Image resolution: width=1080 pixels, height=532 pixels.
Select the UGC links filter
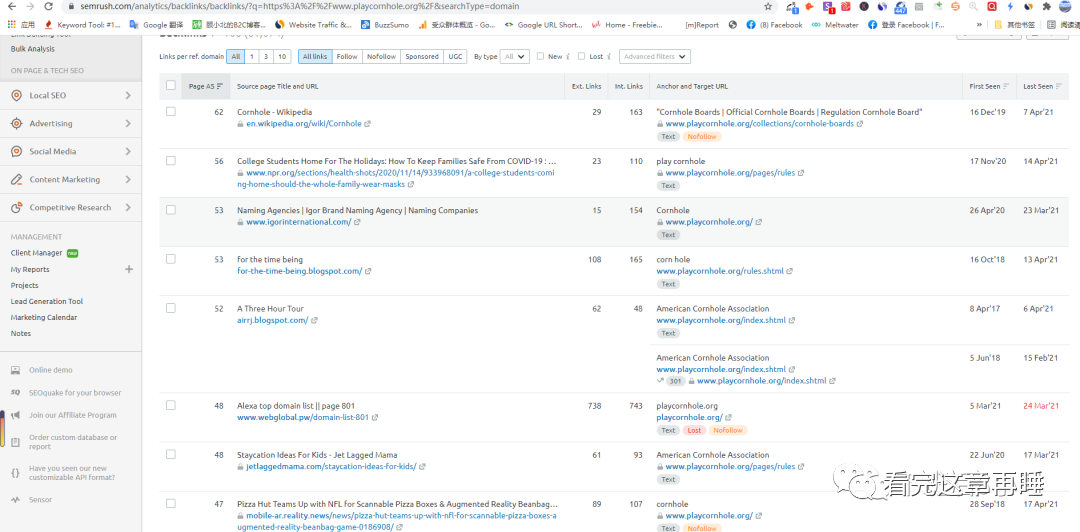coord(455,57)
